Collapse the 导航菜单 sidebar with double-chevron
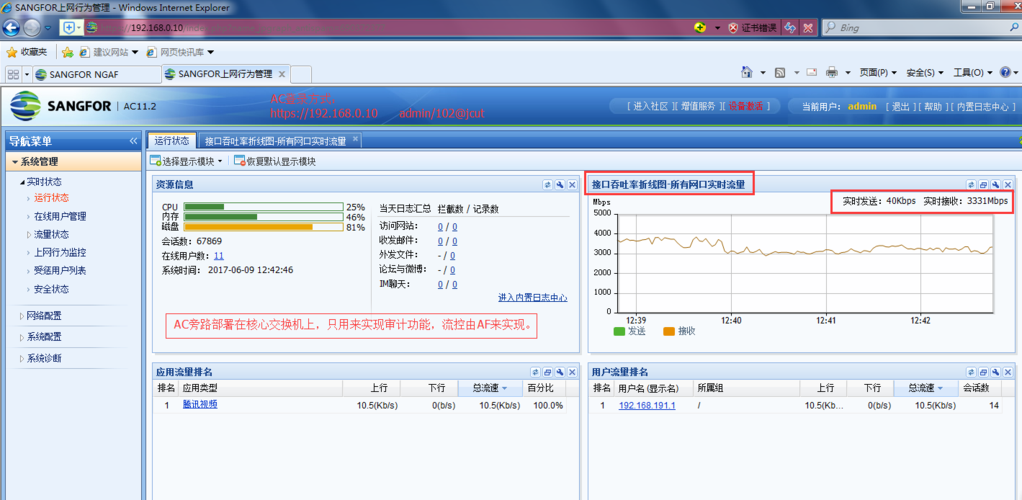This screenshot has height=500, width=1022. click(133, 141)
